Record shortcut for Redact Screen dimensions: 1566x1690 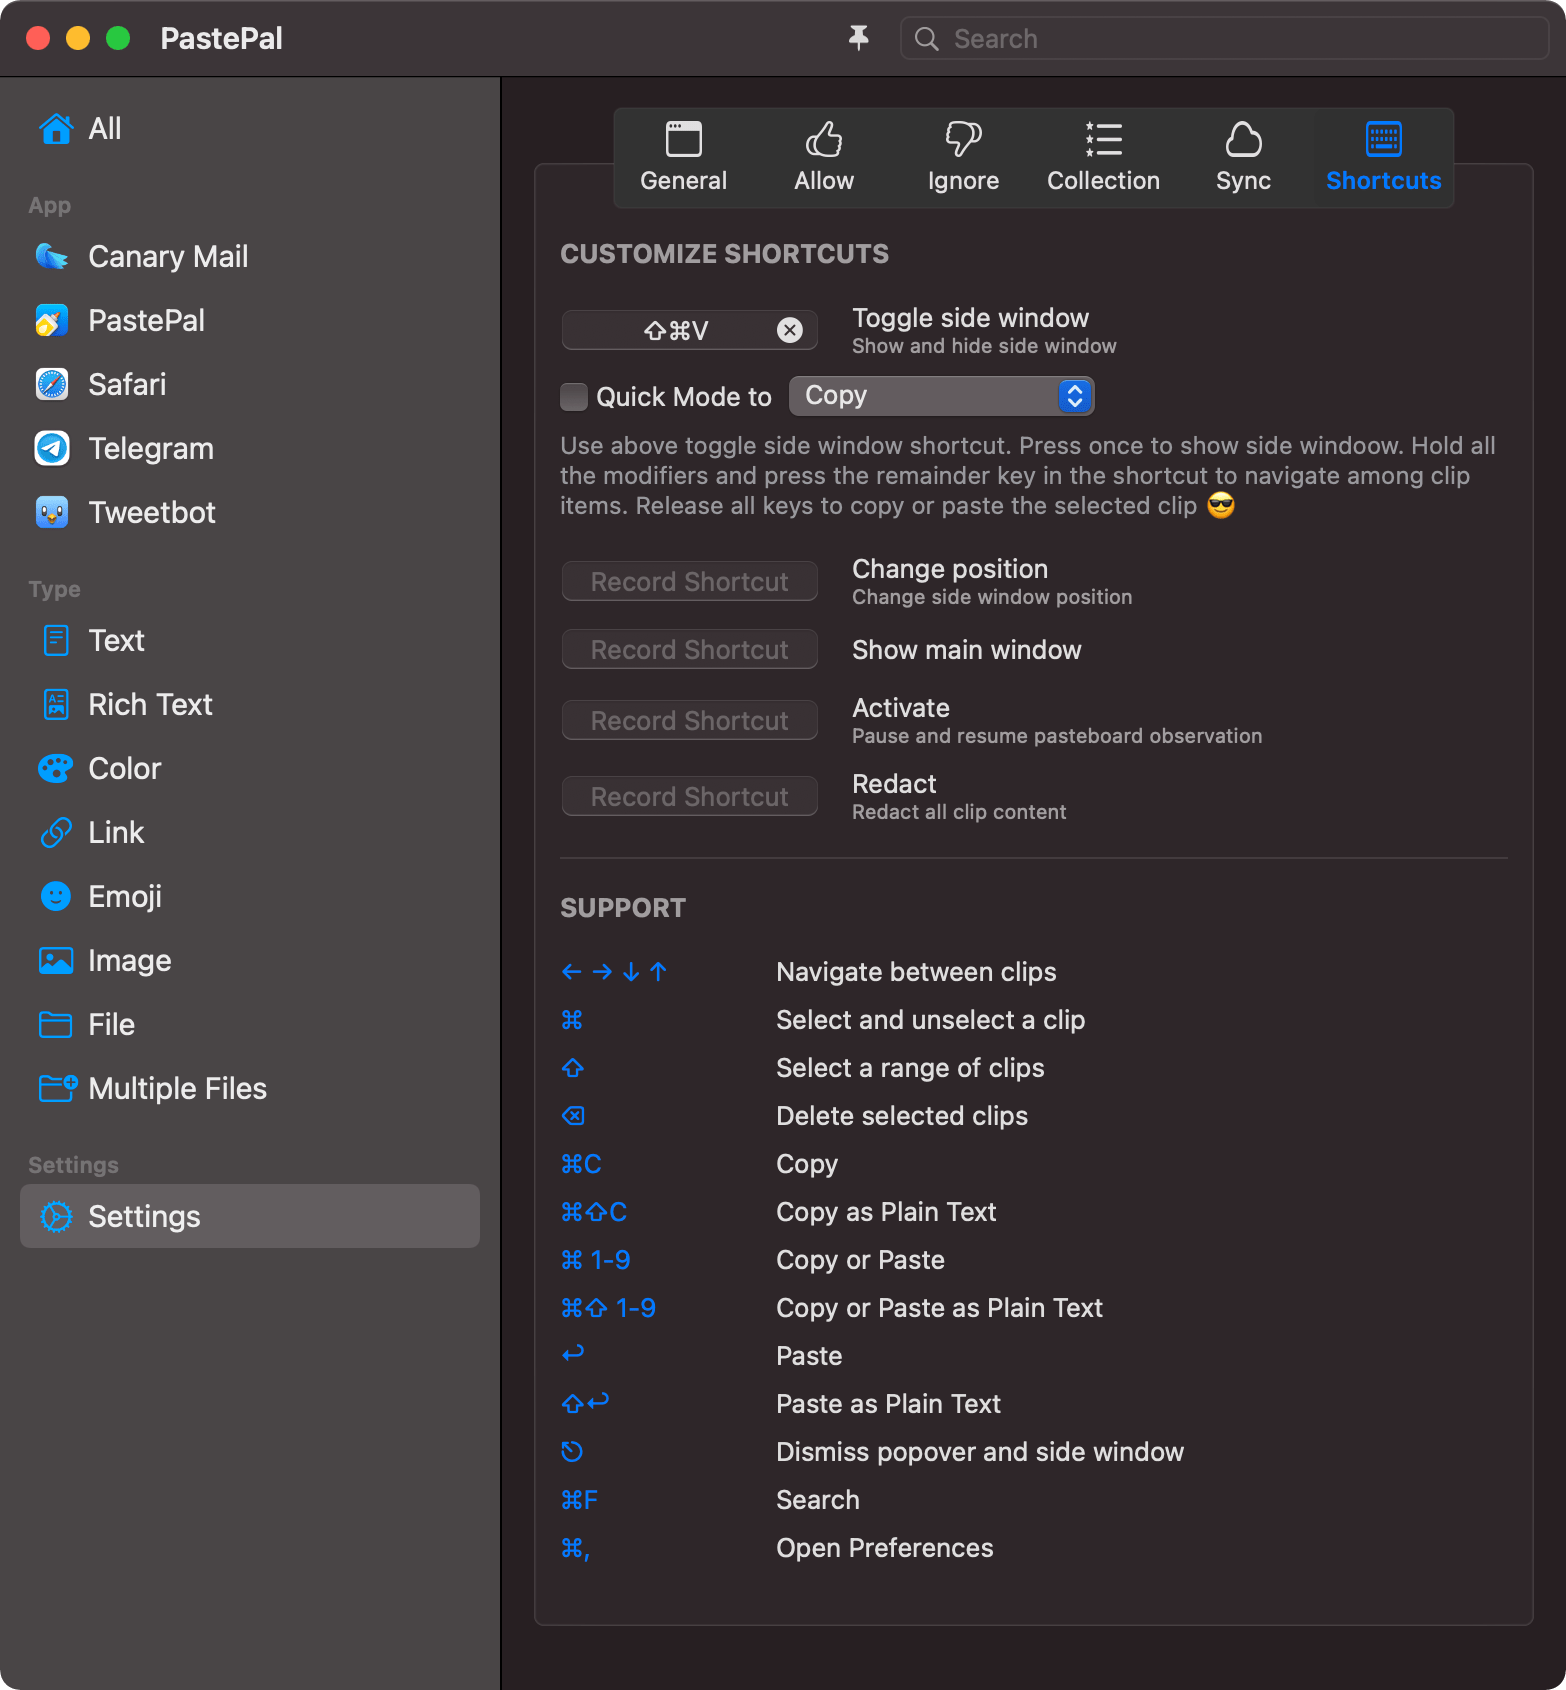[x=690, y=797]
